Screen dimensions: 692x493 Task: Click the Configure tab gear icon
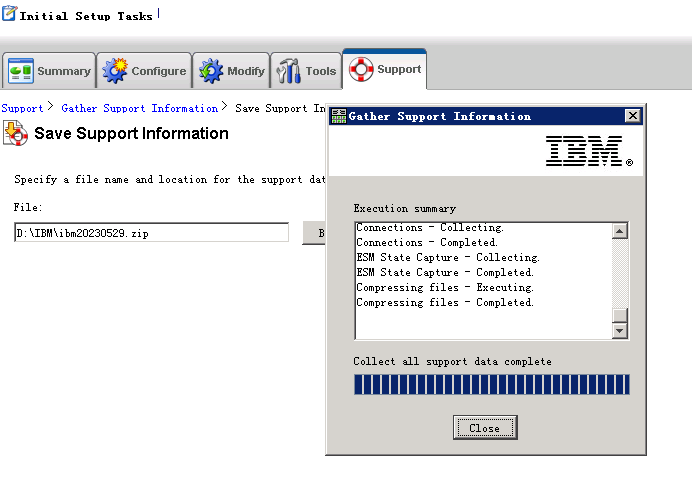pyautogui.click(x=115, y=71)
